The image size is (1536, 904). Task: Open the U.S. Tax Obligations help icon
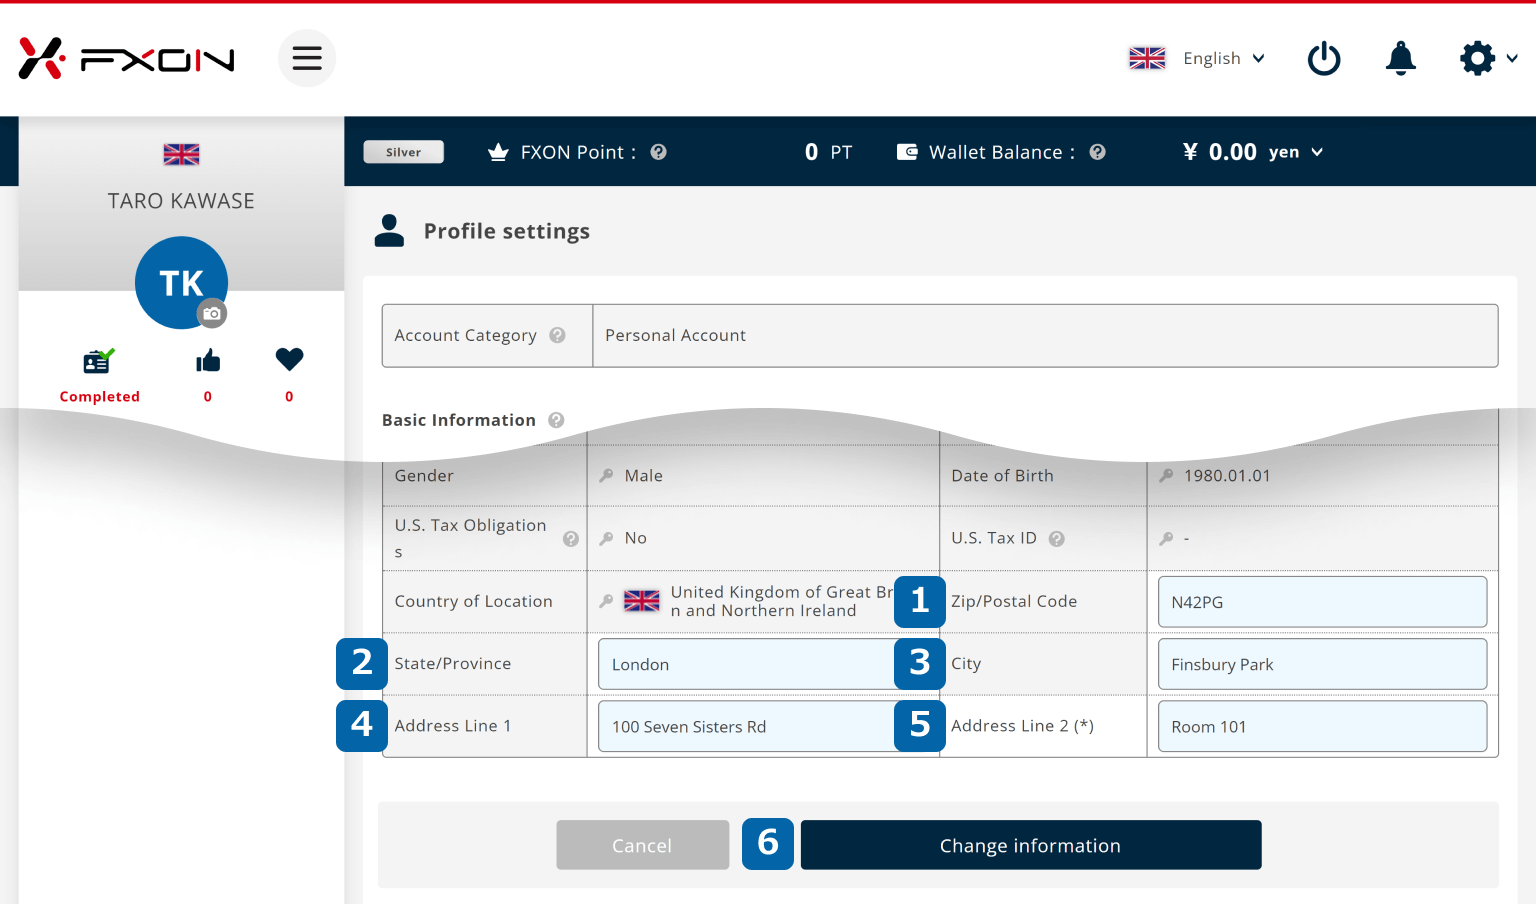[571, 539]
